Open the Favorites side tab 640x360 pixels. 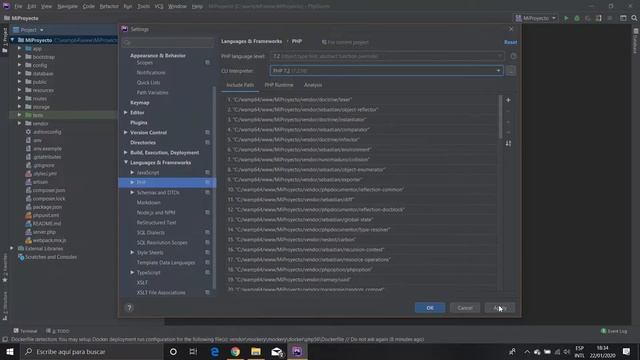pyautogui.click(x=4, y=267)
